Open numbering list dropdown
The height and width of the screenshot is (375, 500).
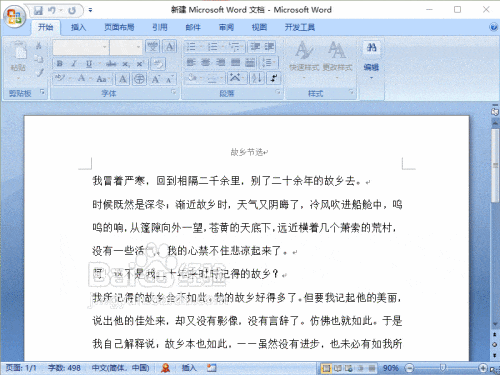click(224, 47)
